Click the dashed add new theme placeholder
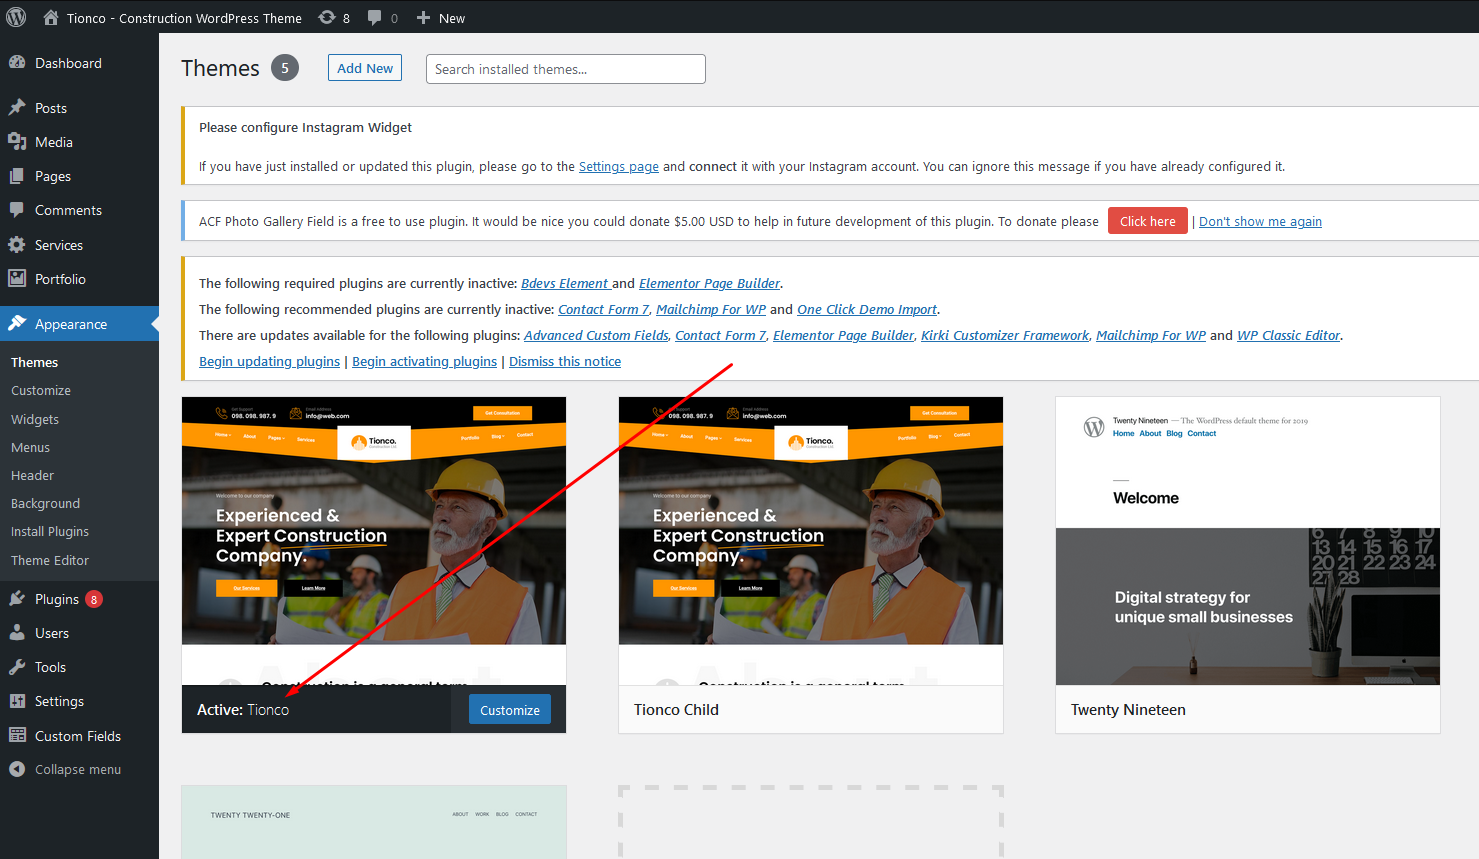 coord(811,822)
